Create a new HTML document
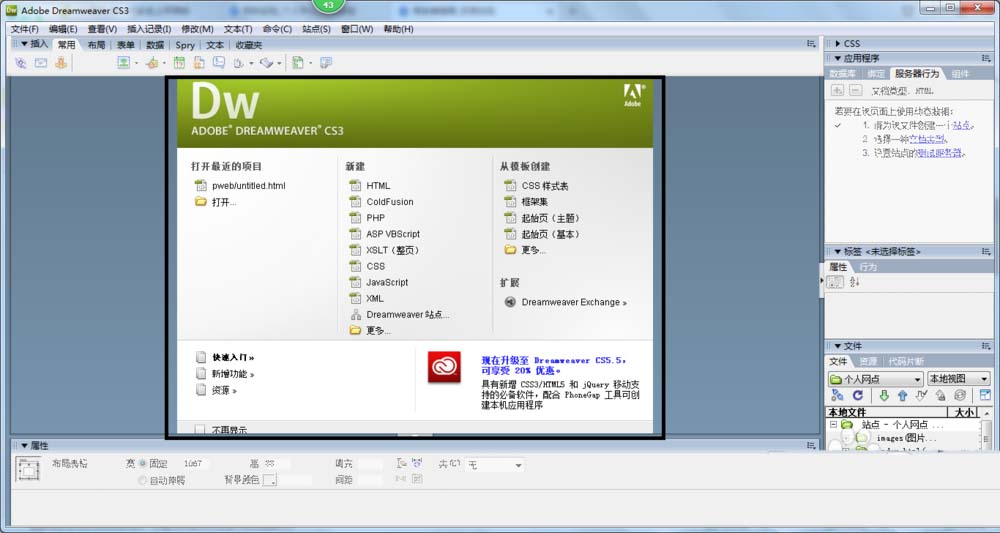 (x=378, y=185)
